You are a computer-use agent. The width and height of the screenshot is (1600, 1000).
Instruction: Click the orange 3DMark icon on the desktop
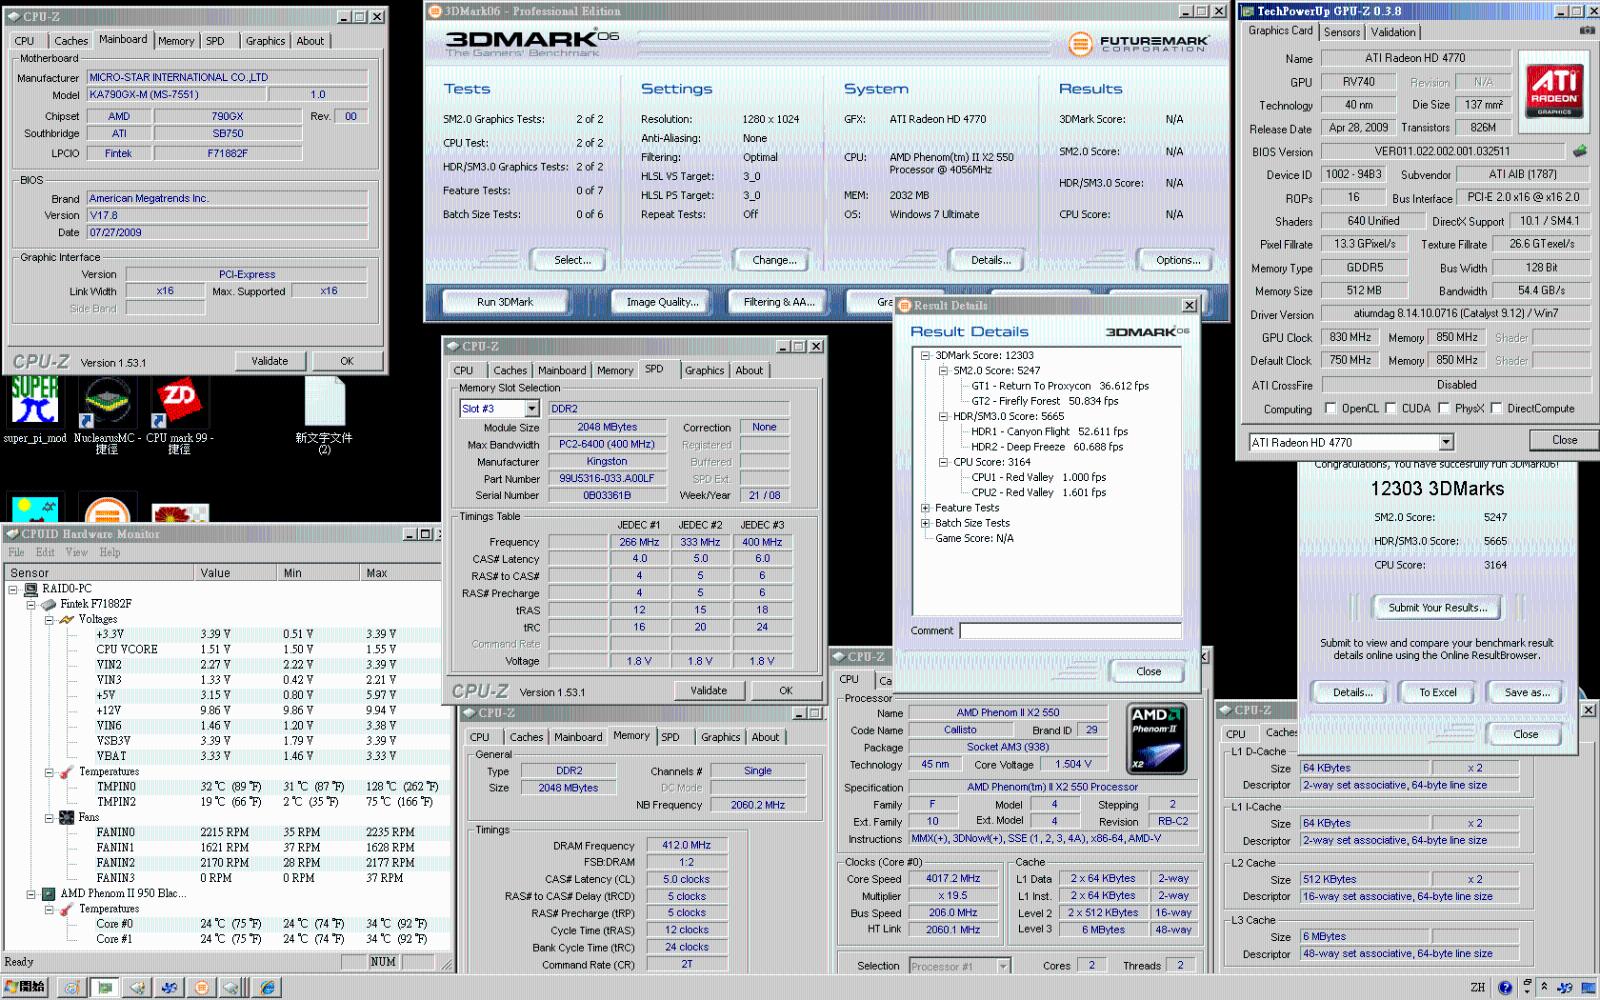pyautogui.click(x=107, y=510)
